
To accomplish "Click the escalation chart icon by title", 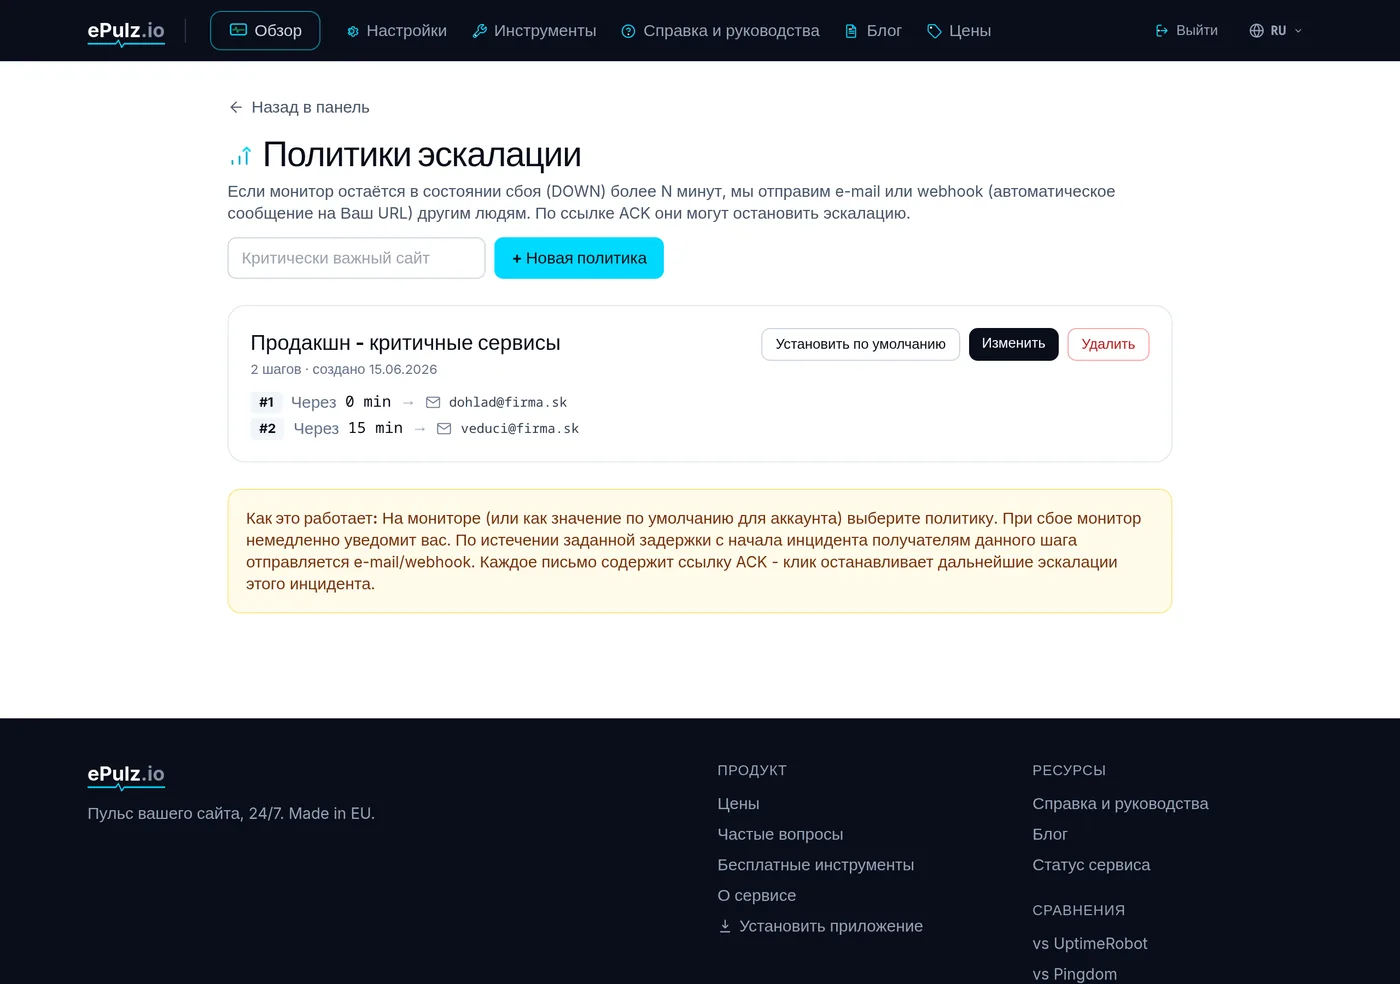I will 240,156.
